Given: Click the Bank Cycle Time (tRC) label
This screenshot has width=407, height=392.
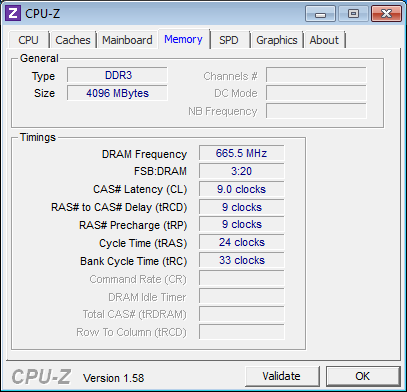Looking at the screenshot, I should pos(133,261).
